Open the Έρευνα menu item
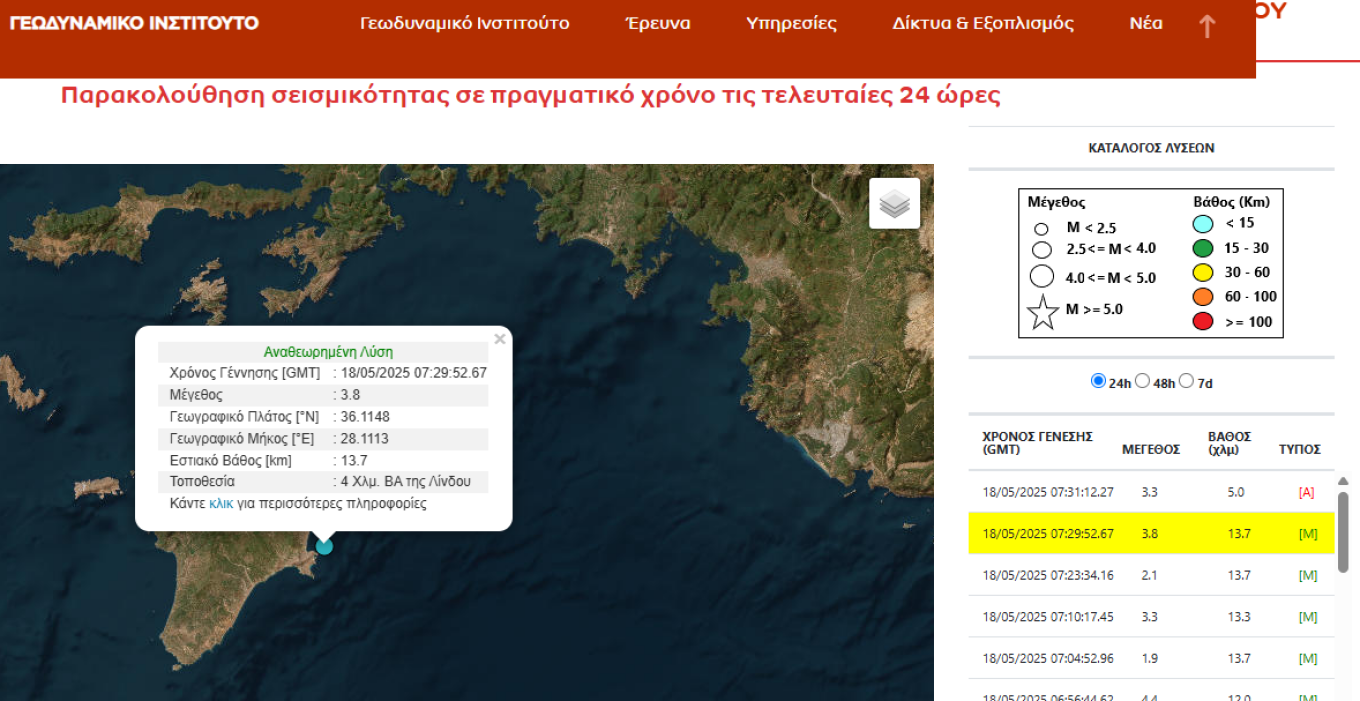This screenshot has height=701, width=1360. (658, 23)
